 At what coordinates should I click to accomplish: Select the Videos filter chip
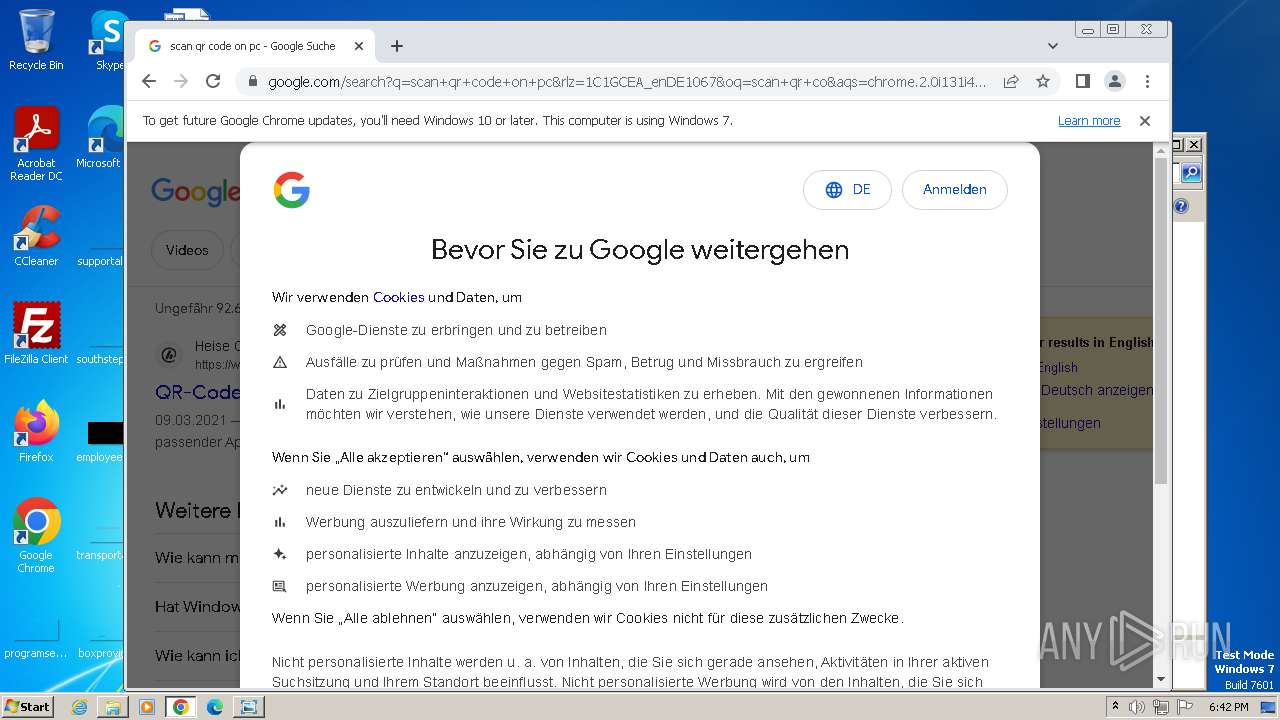point(187,250)
